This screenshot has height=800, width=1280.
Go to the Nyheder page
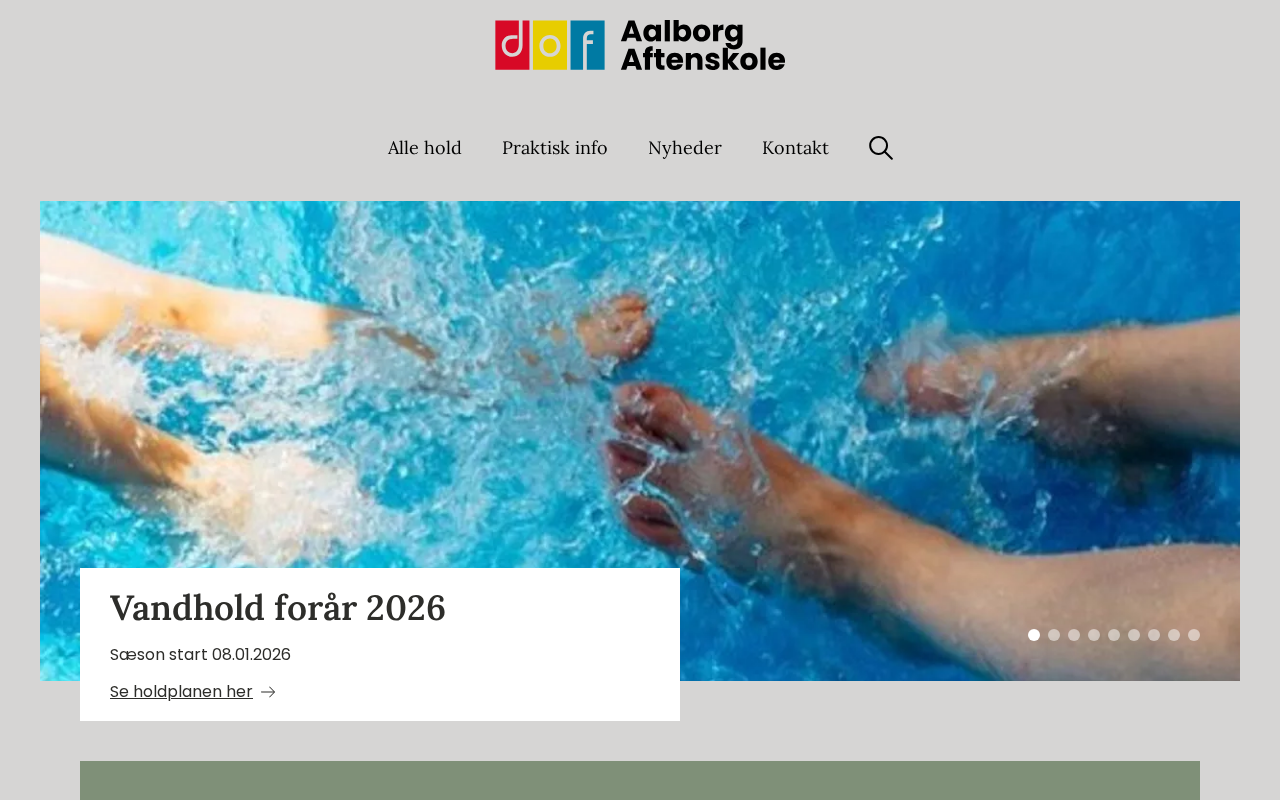pos(685,148)
